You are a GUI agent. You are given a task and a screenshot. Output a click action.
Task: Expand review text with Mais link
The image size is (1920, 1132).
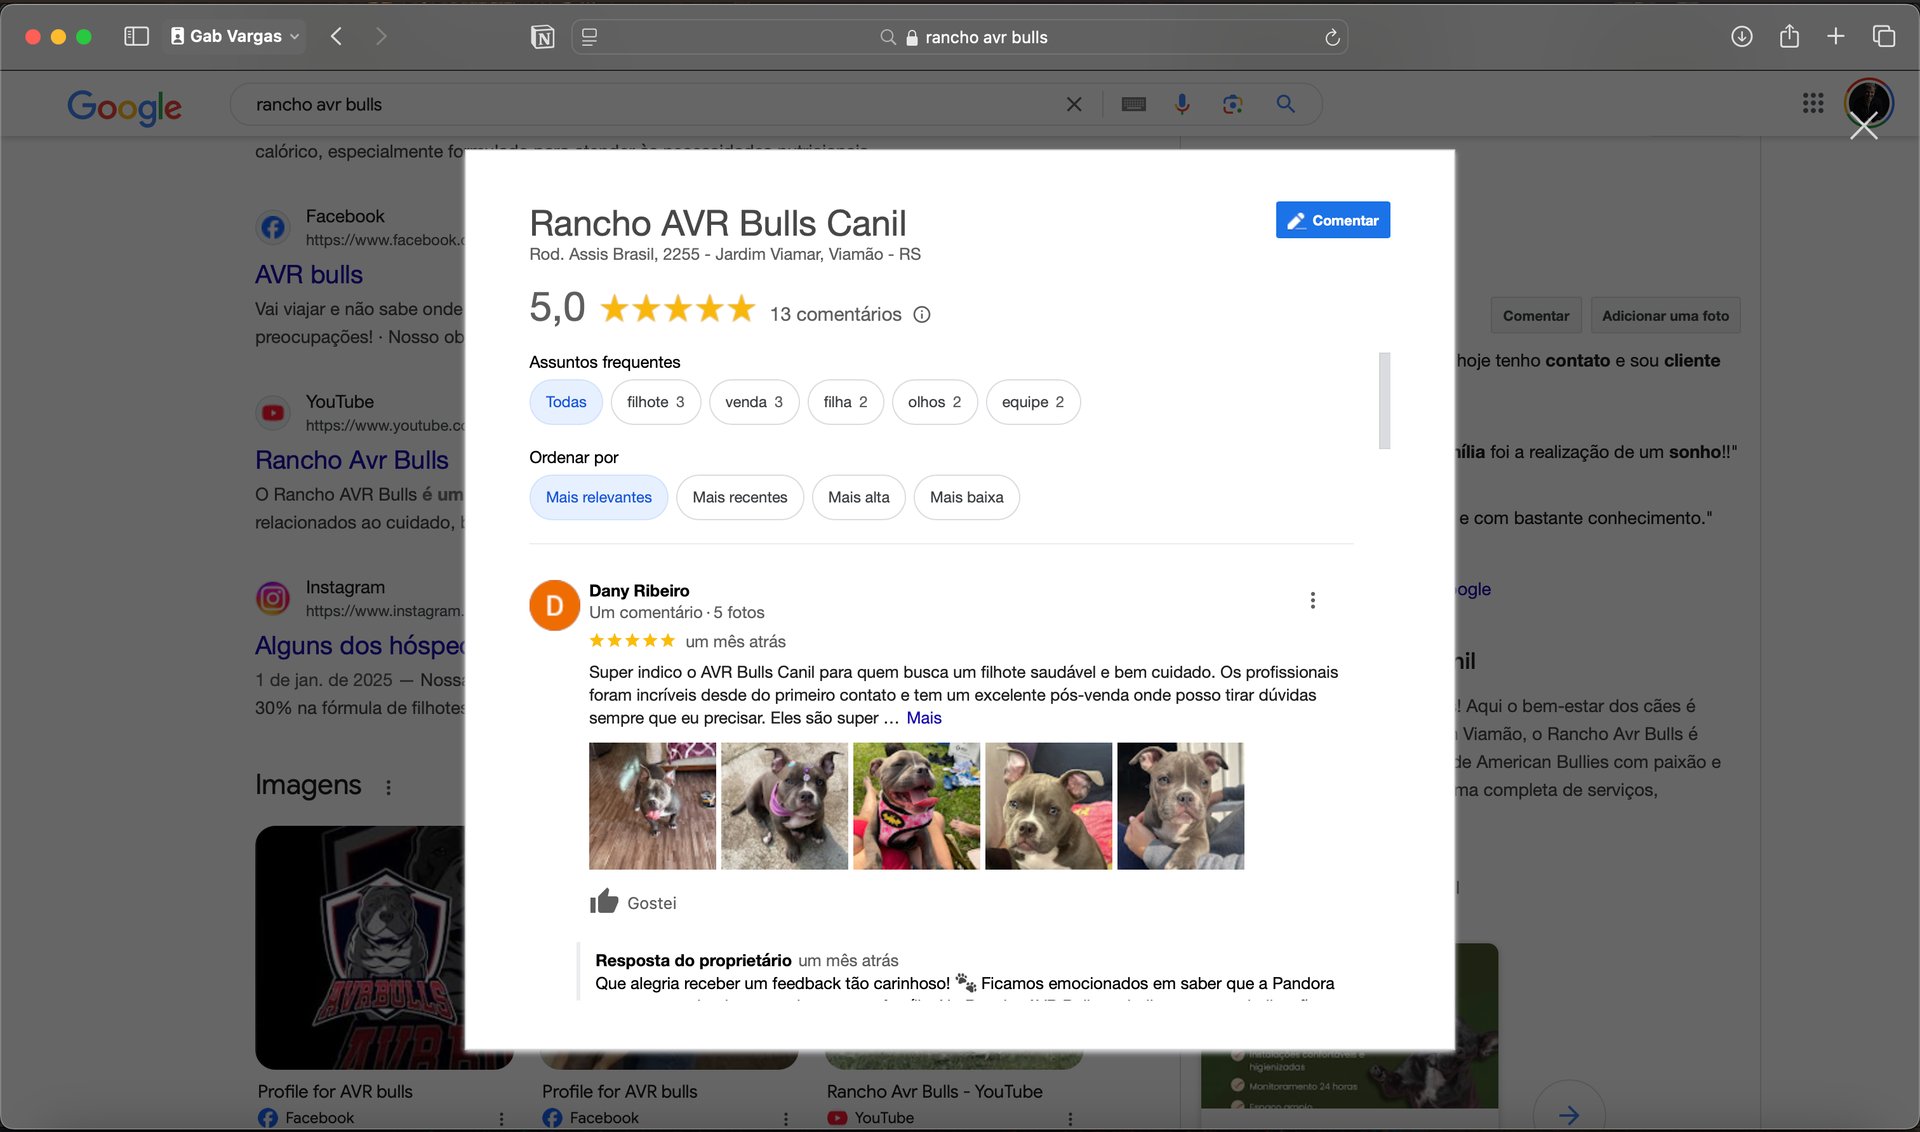pyautogui.click(x=923, y=718)
